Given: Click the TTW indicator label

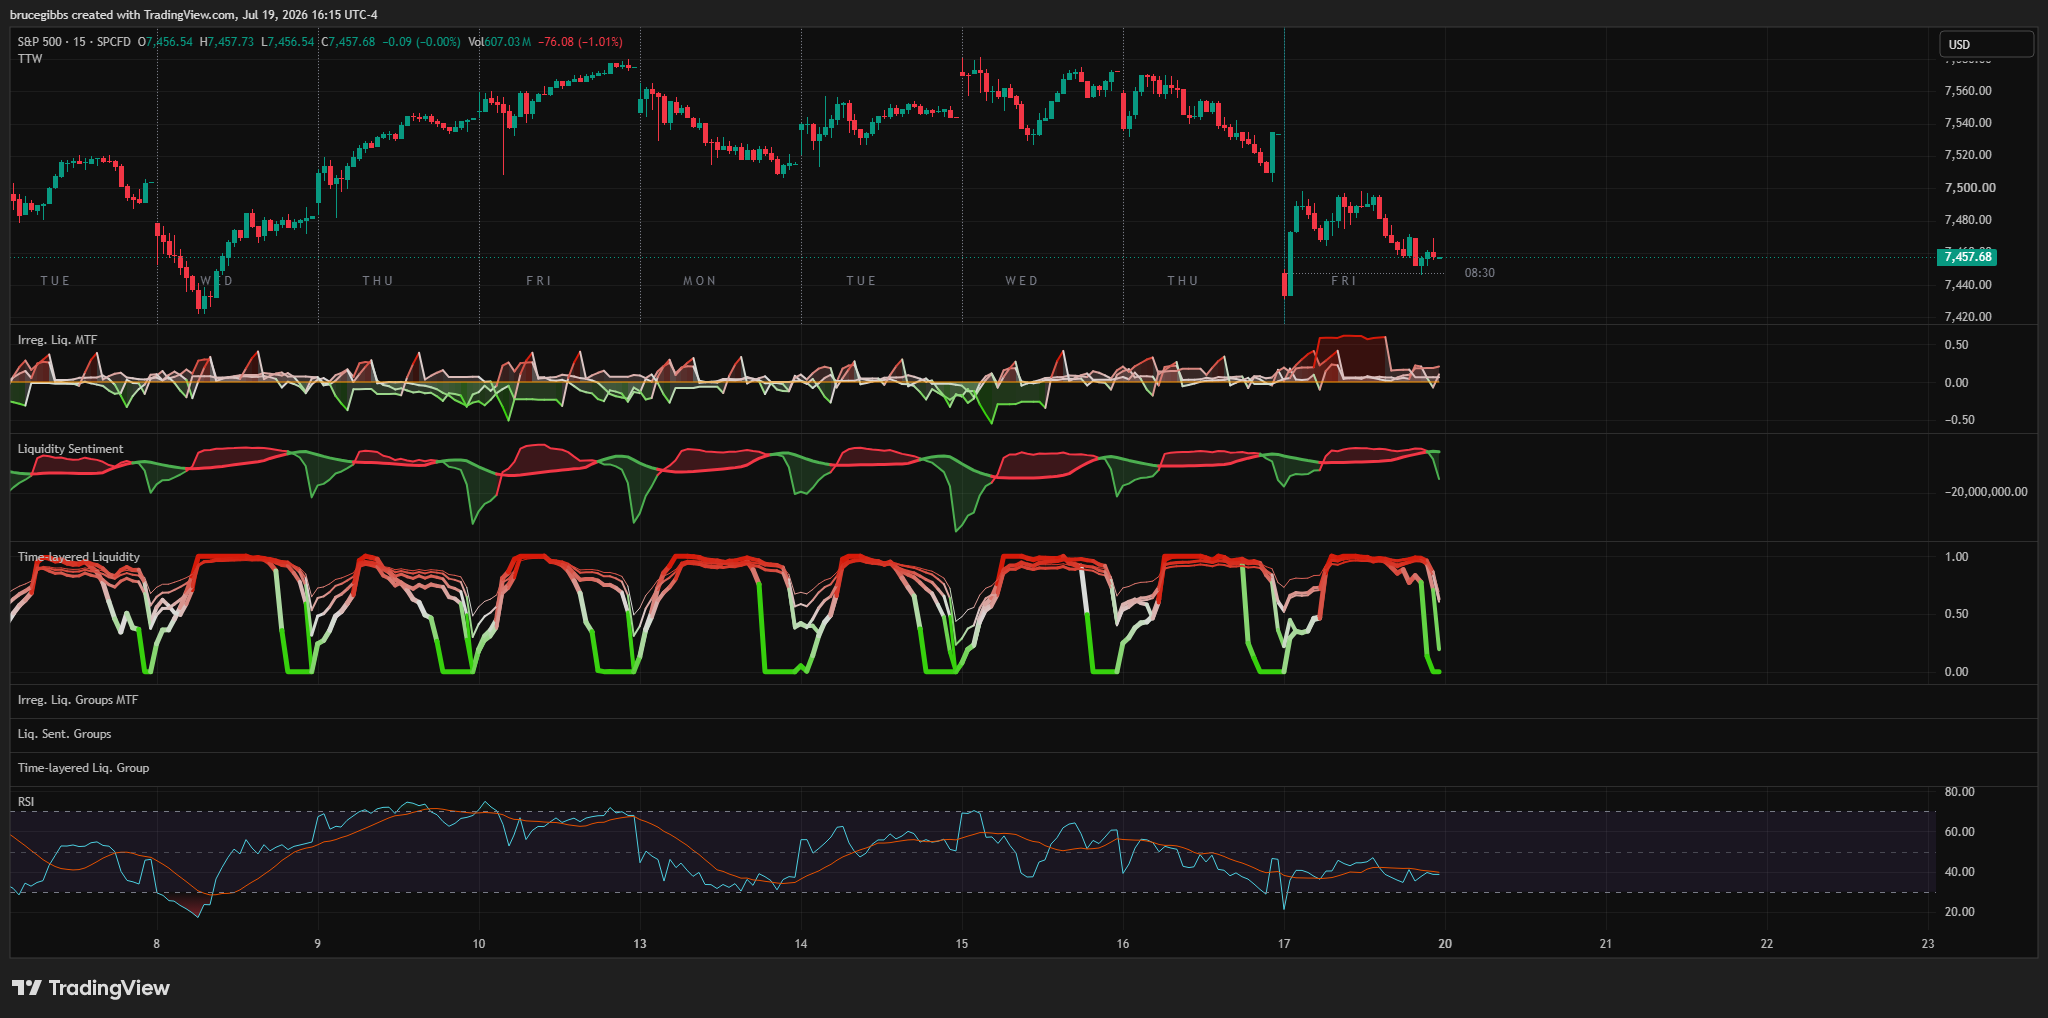Looking at the screenshot, I should pyautogui.click(x=30, y=59).
